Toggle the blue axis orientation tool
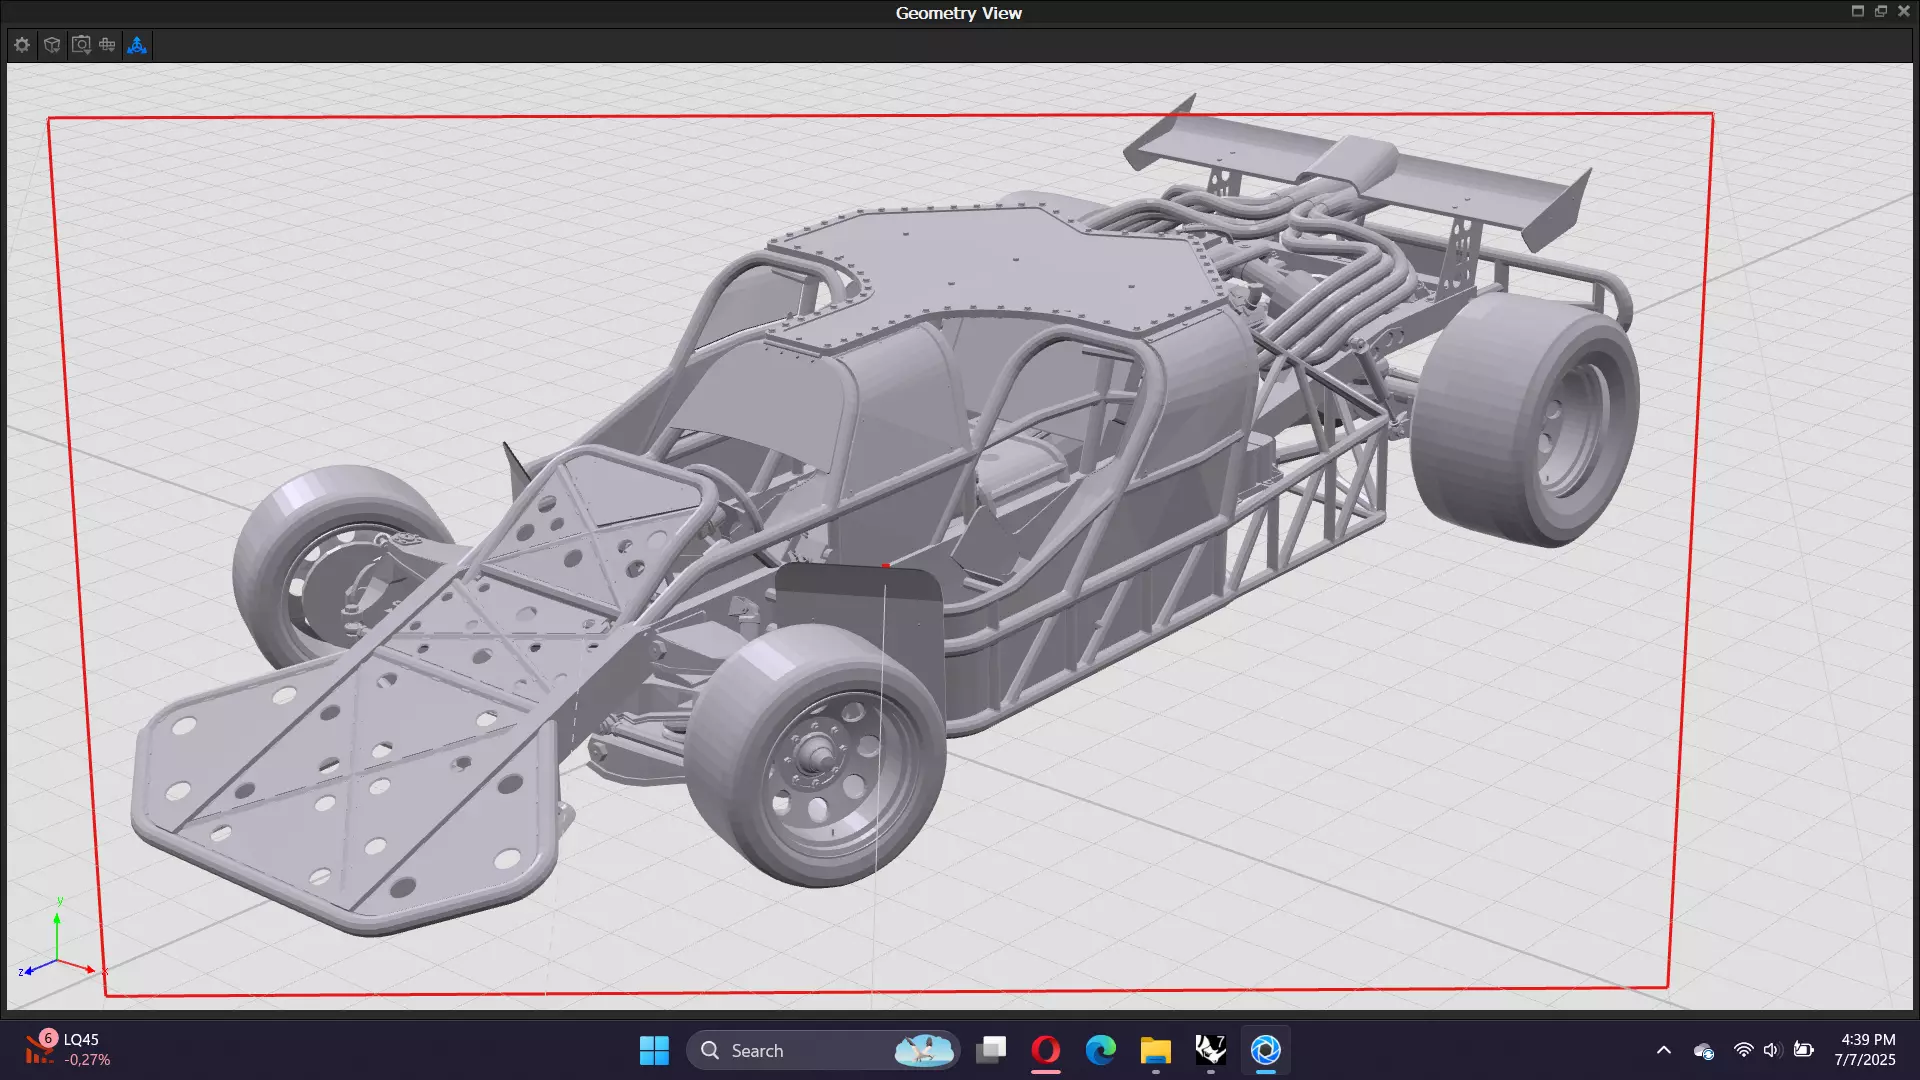This screenshot has height=1080, width=1920. pyautogui.click(x=137, y=45)
